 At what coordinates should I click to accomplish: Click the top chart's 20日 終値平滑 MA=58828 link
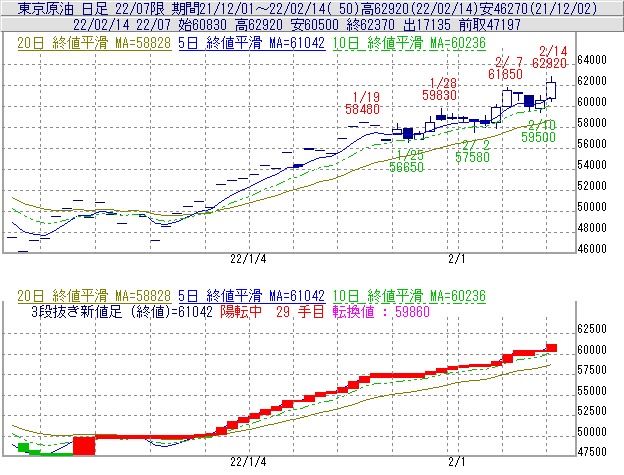[94, 43]
